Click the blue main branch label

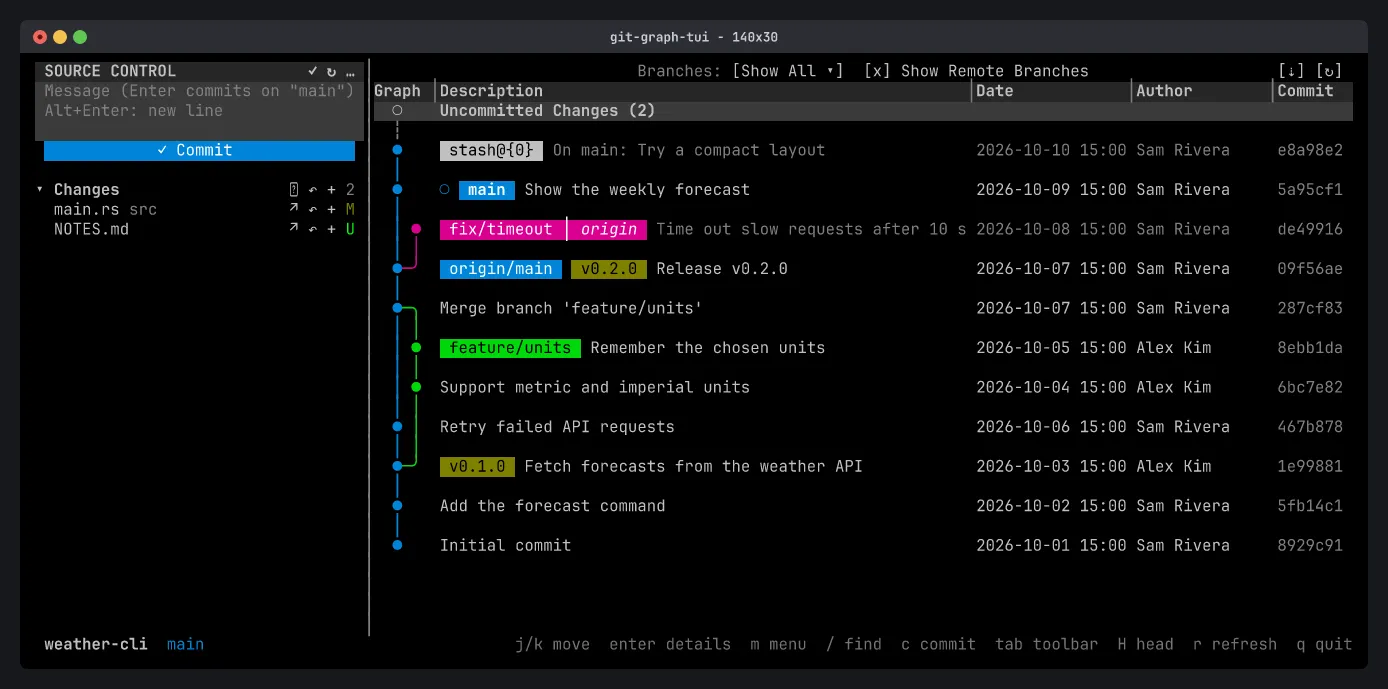(487, 190)
